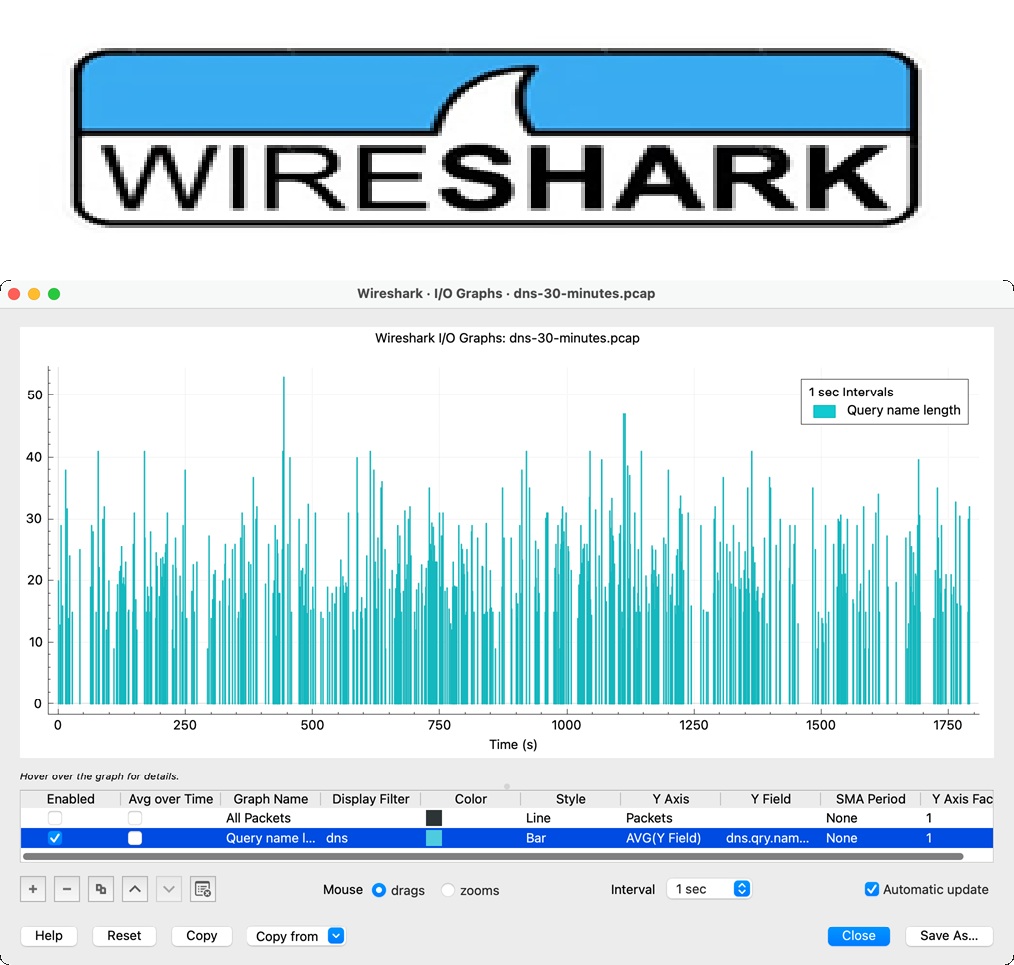Click the Y Axis column header
This screenshot has width=1014, height=965.
pos(670,799)
